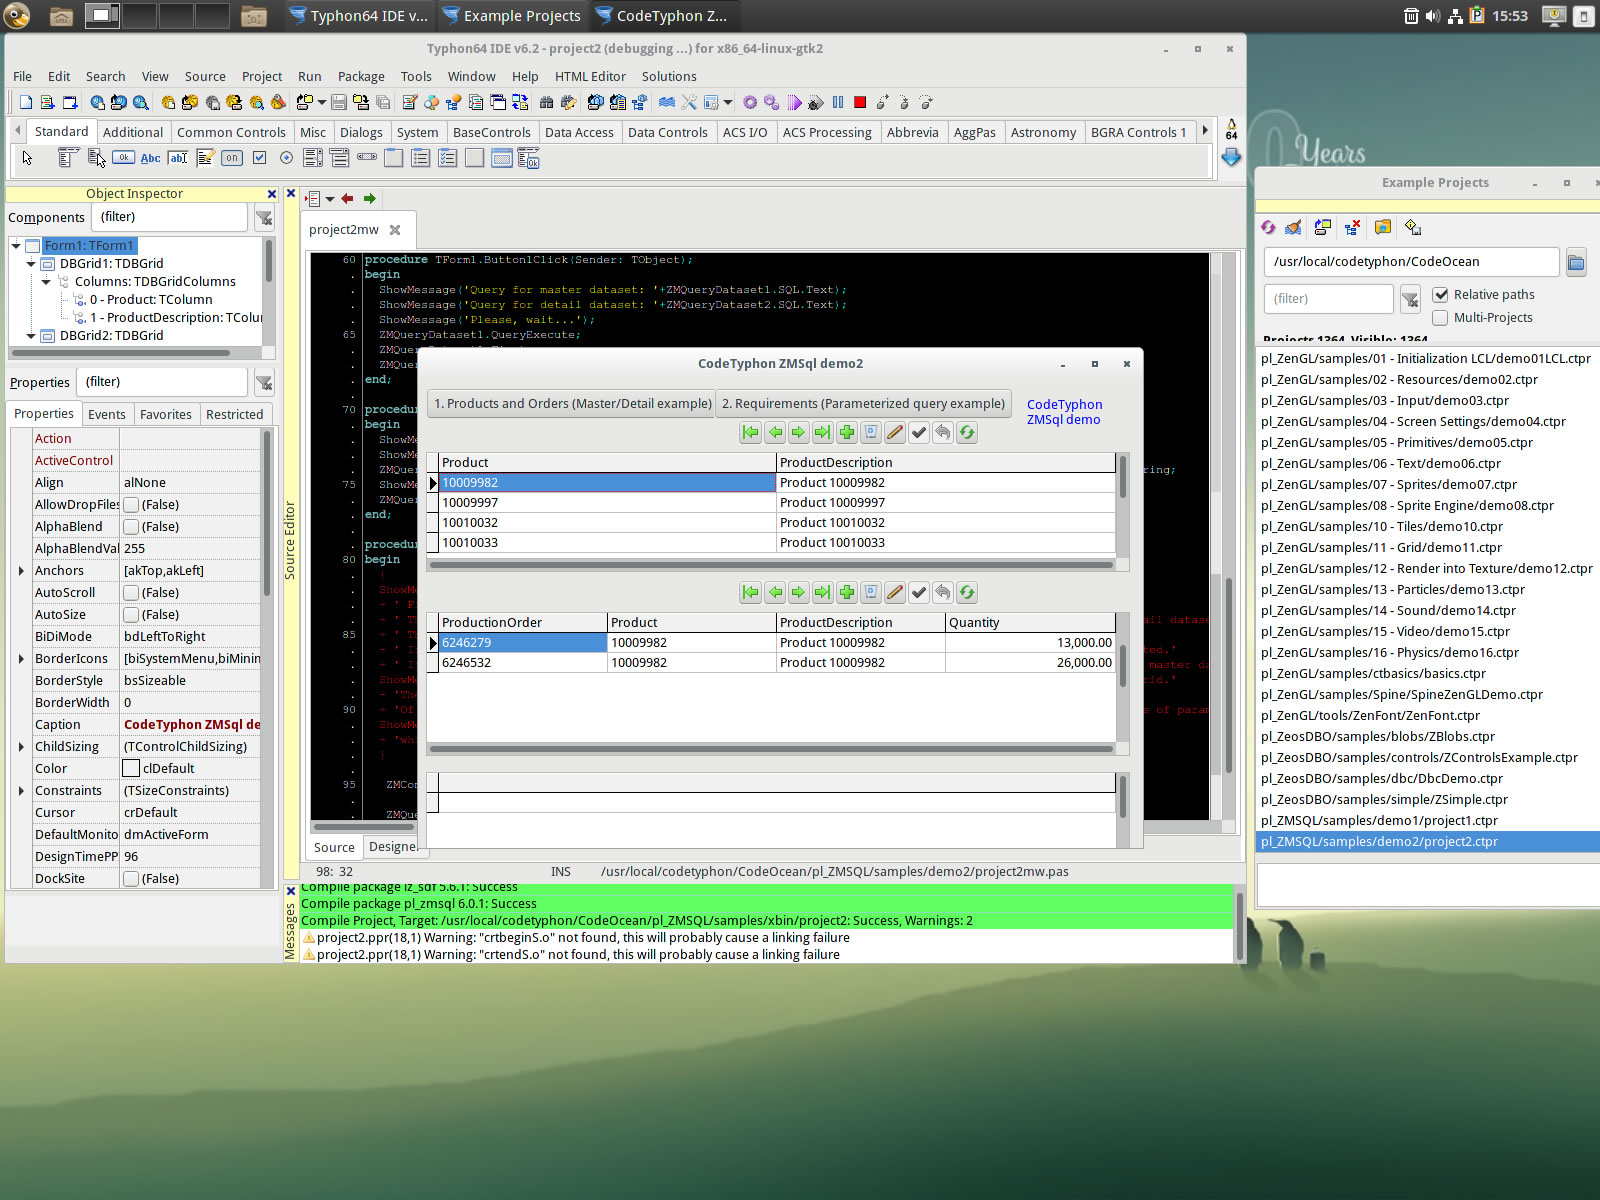Switch to the Events tab in Object Inspector
The image size is (1600, 1200).
pos(107,414)
